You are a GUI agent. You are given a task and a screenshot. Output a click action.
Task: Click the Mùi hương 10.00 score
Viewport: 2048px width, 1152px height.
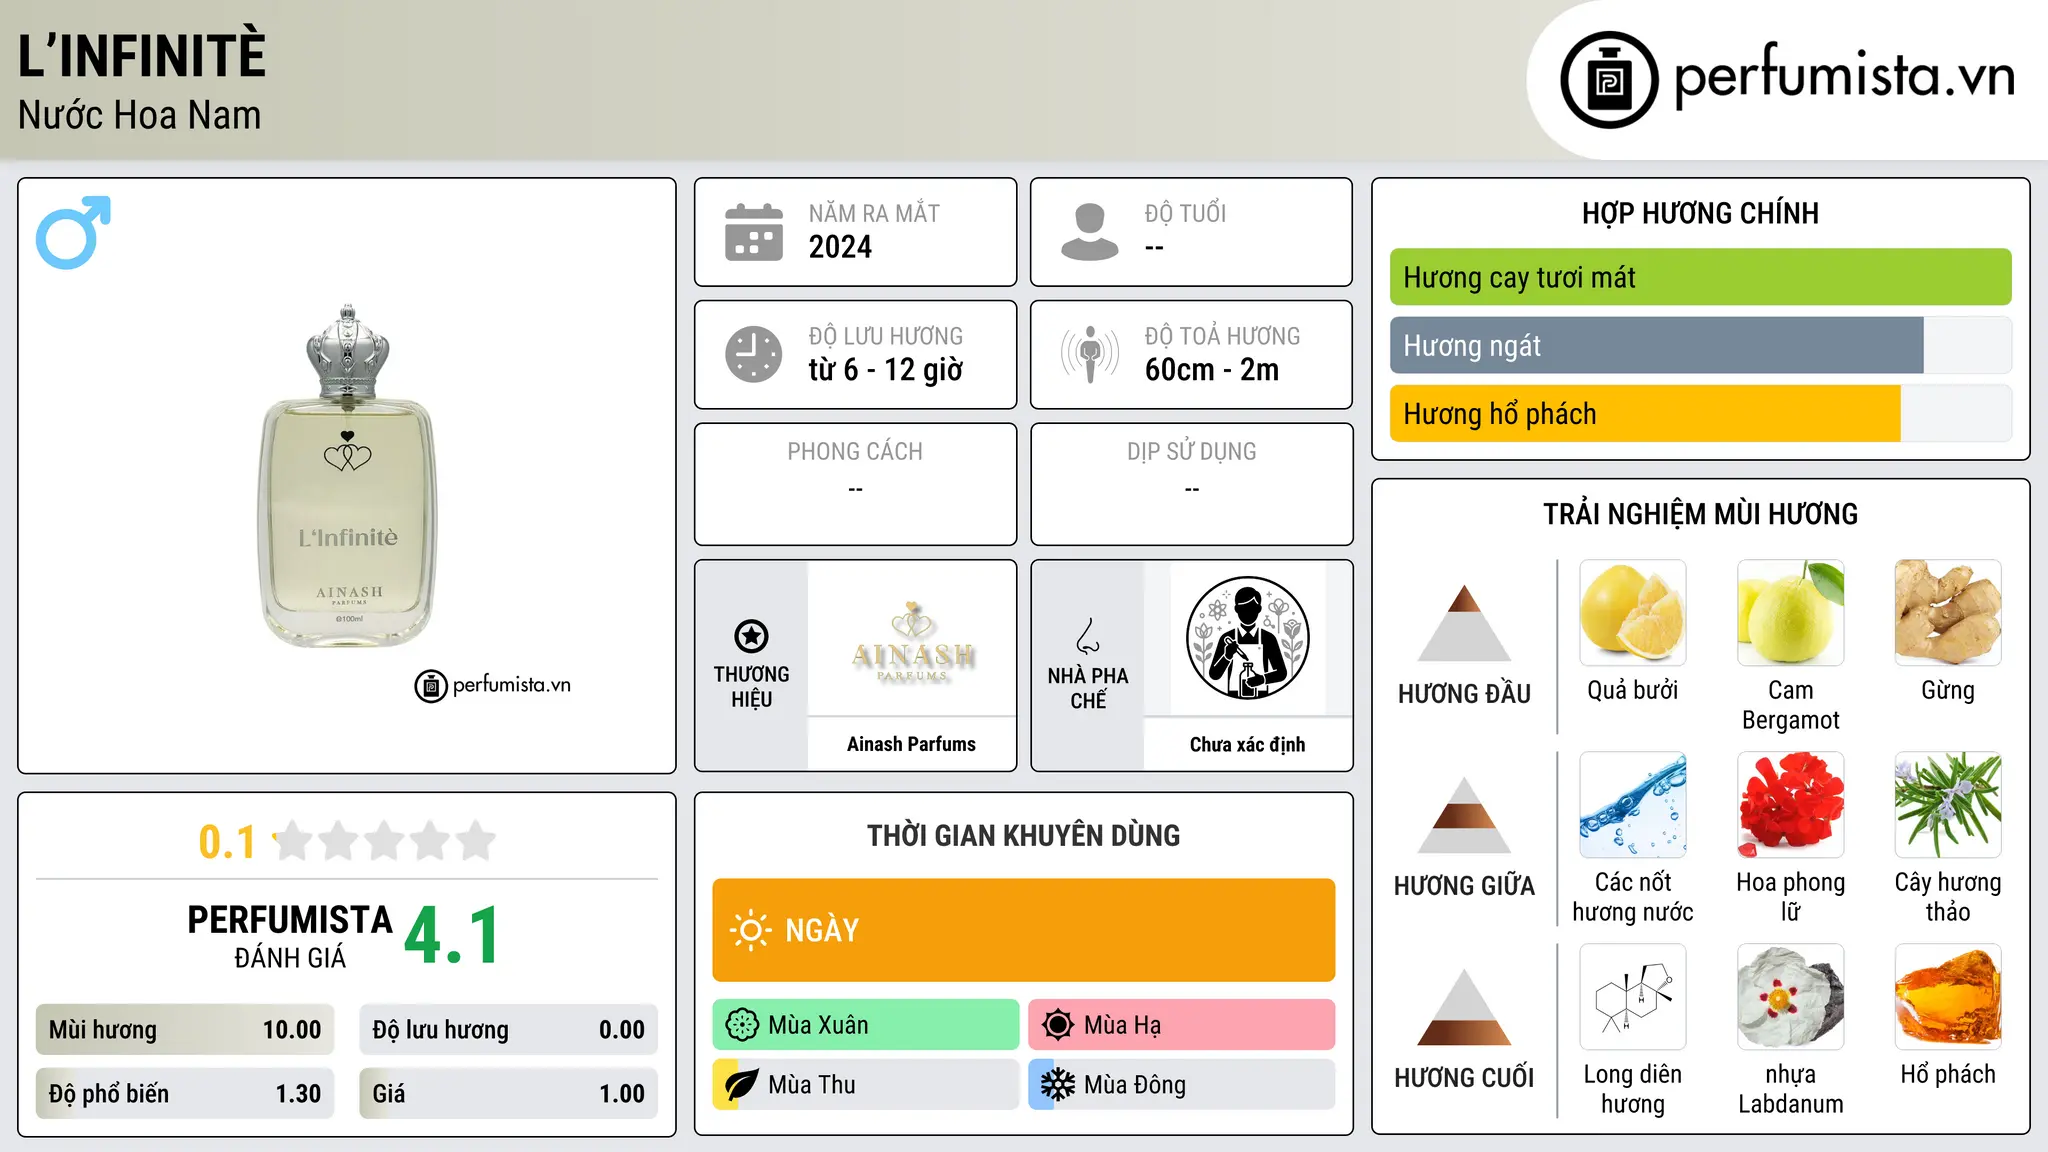pyautogui.click(x=185, y=1029)
